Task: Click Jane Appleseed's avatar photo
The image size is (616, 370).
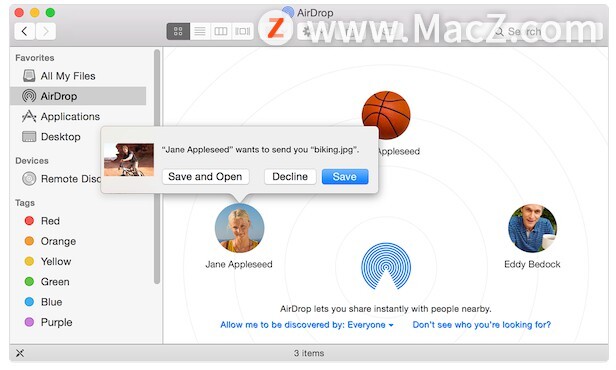Action: click(239, 228)
